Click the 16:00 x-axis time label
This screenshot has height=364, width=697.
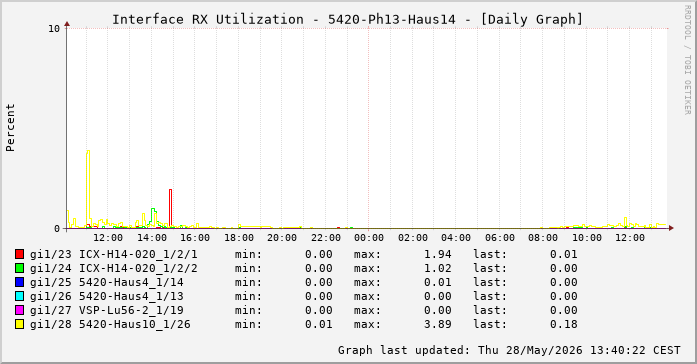coord(195,238)
